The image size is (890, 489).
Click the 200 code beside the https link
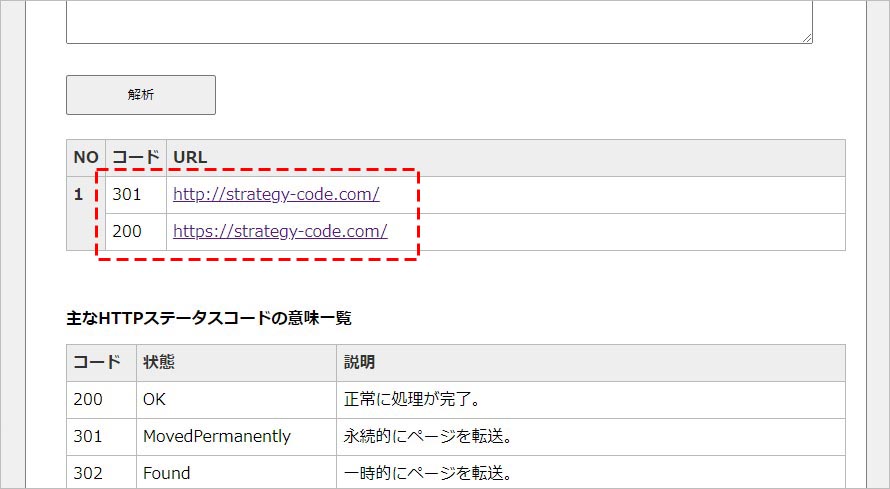(x=127, y=232)
